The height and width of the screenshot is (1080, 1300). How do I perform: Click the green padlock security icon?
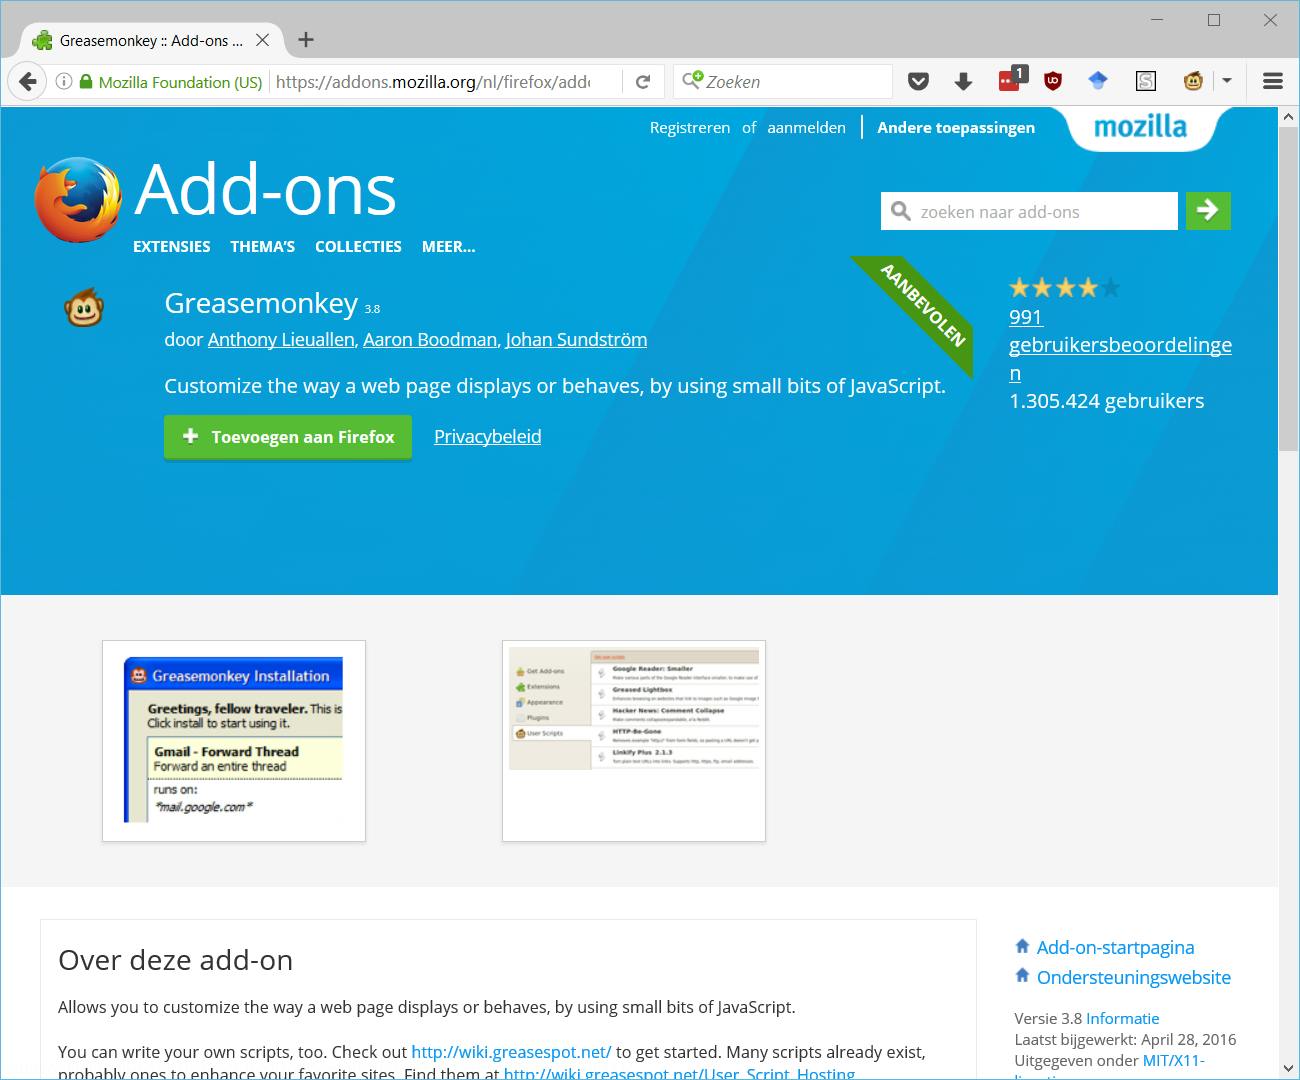[86, 82]
